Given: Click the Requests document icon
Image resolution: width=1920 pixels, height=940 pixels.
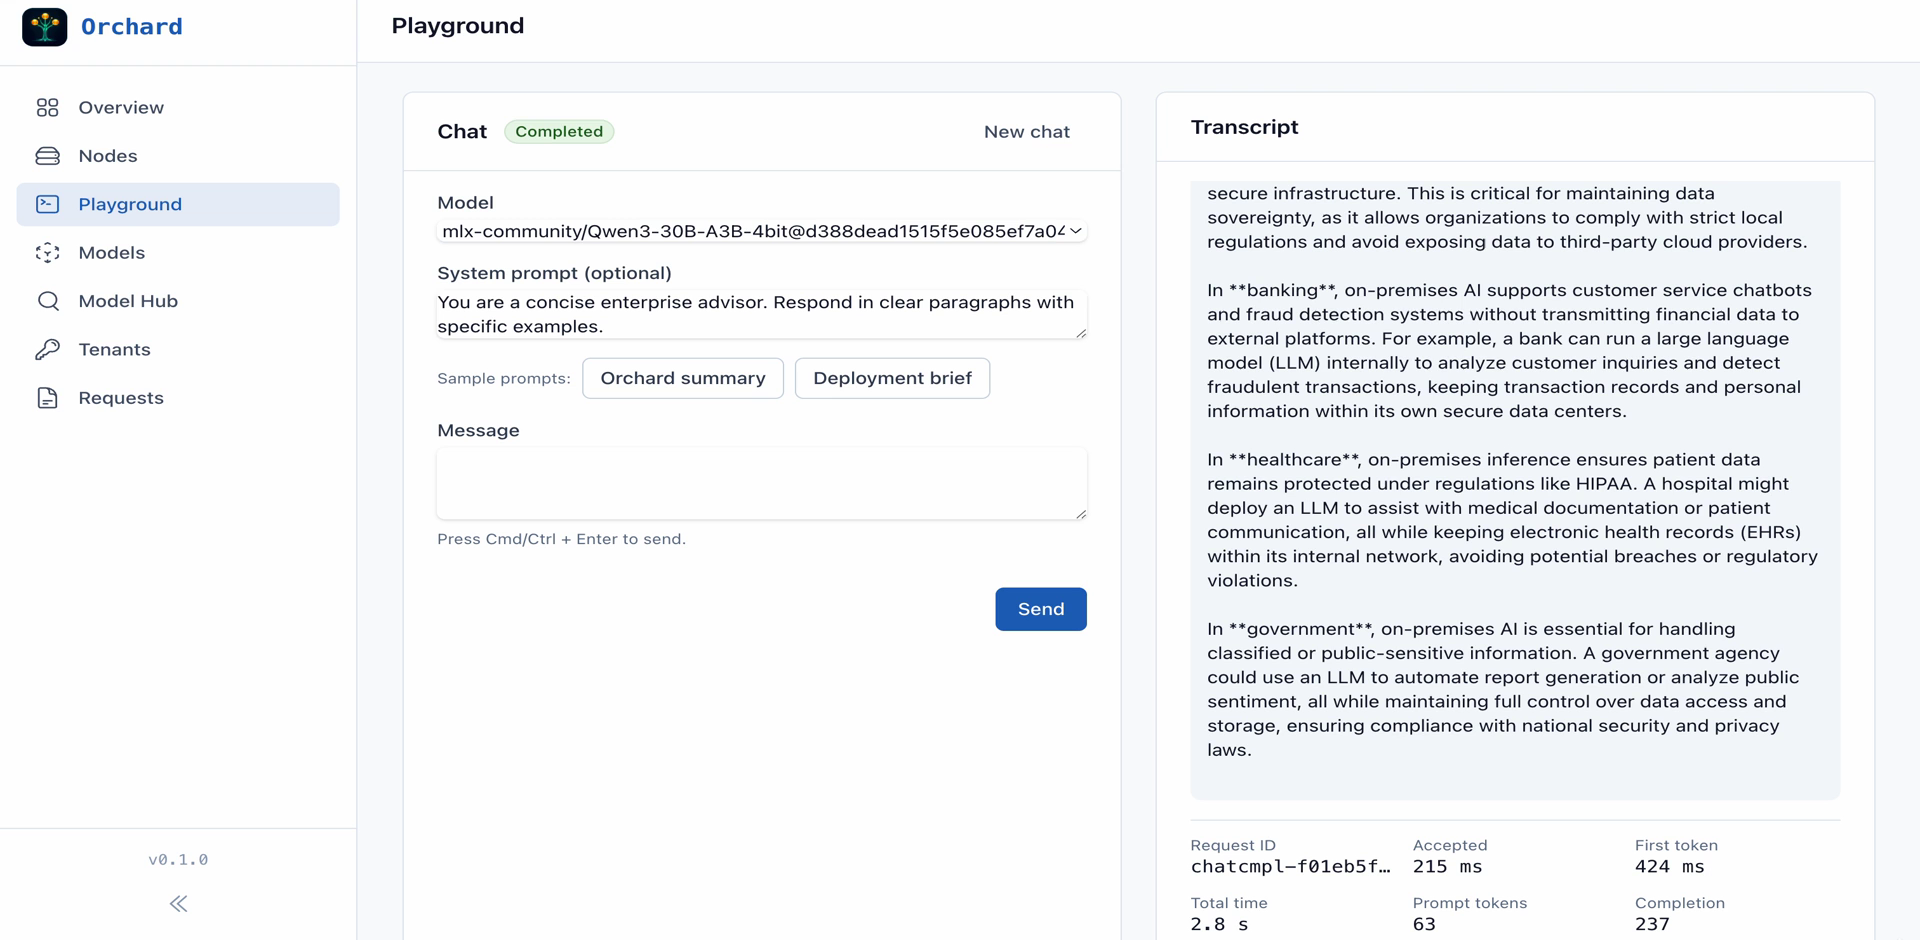Looking at the screenshot, I should tap(47, 397).
